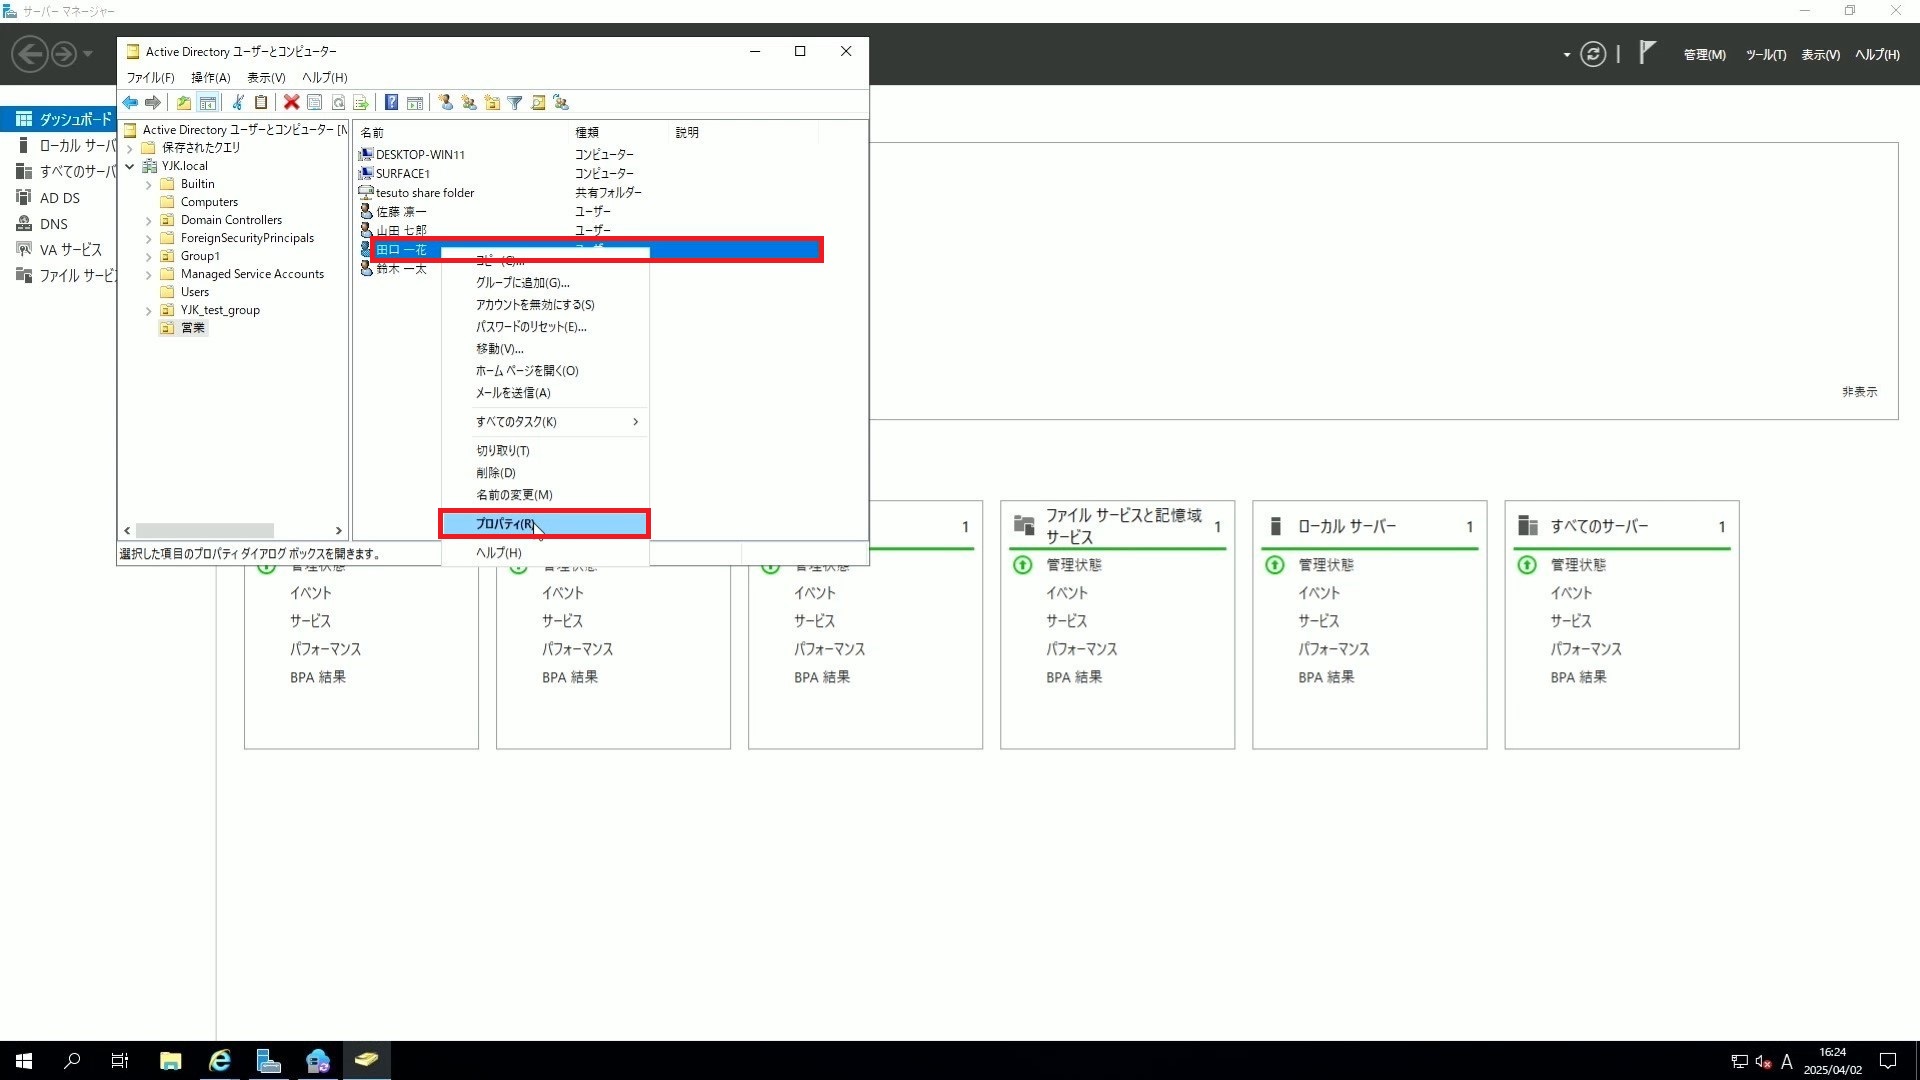Open すべてのサーバー tile header

(1599, 526)
